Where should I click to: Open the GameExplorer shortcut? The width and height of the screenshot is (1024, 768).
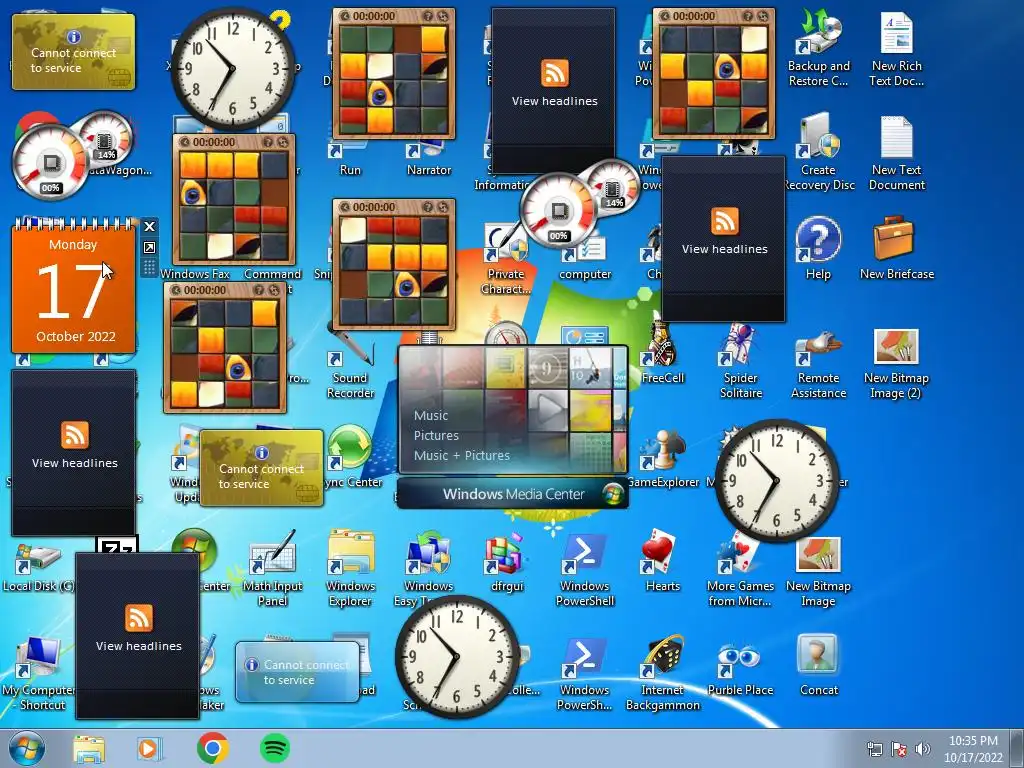tap(662, 457)
